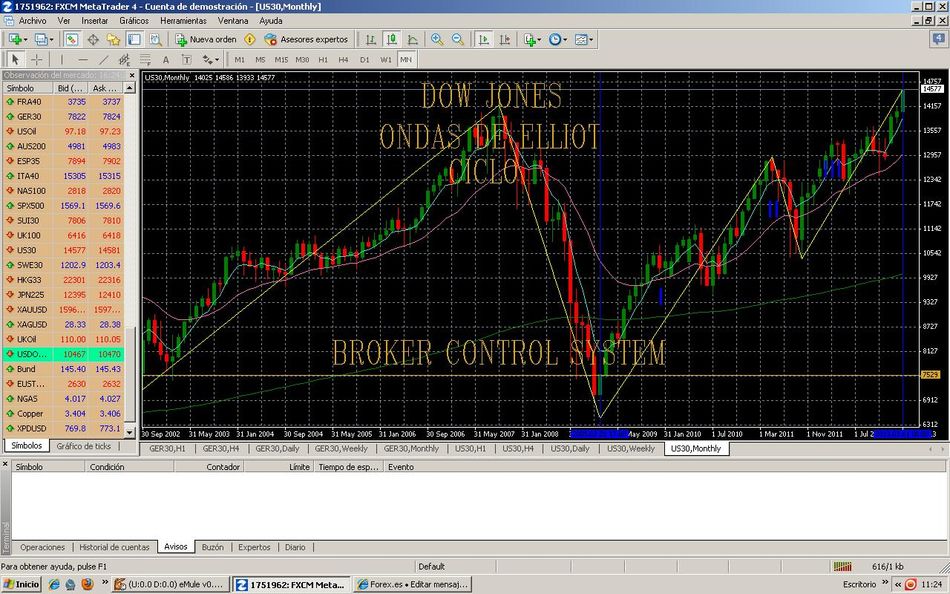Select the Crosshair cursor tool
Screen dimensions: 950x594
(x=36, y=59)
